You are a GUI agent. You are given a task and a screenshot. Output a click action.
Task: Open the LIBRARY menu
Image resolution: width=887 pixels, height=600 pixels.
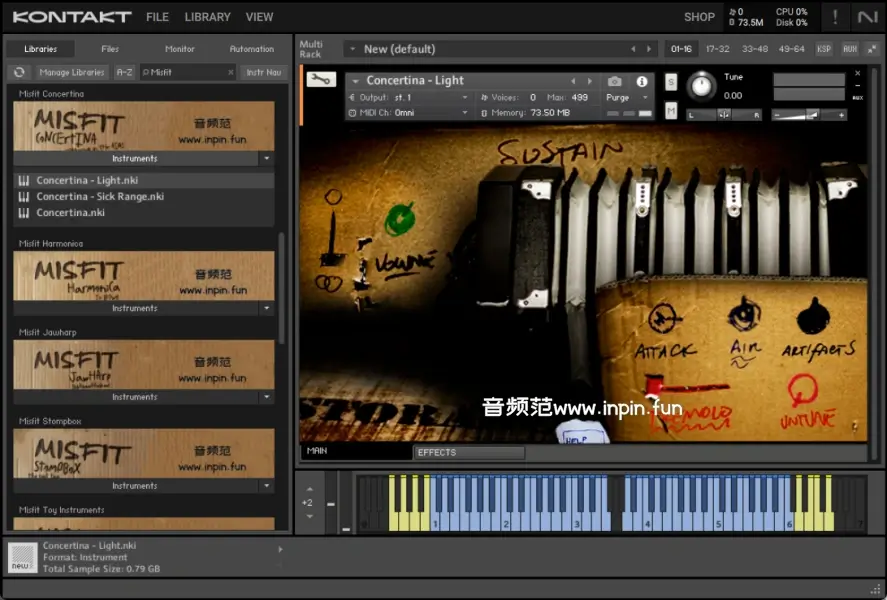(x=207, y=17)
